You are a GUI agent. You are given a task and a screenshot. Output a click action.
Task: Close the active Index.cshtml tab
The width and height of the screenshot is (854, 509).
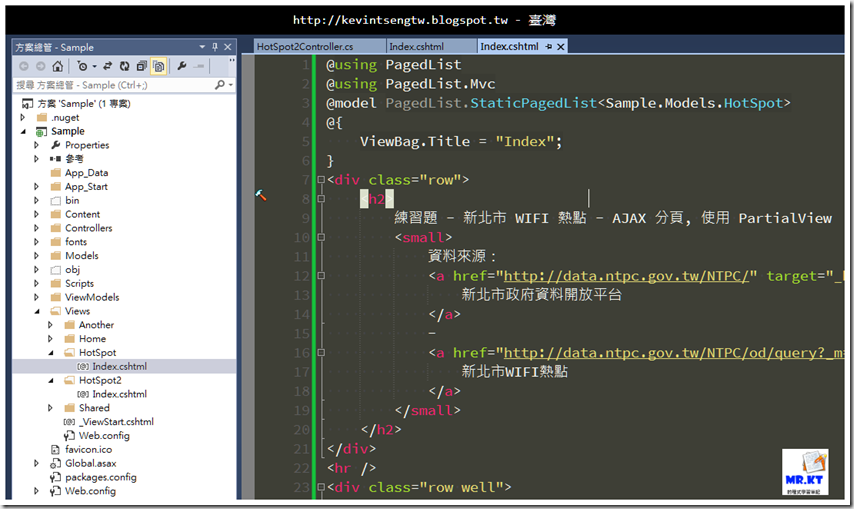[x=560, y=47]
